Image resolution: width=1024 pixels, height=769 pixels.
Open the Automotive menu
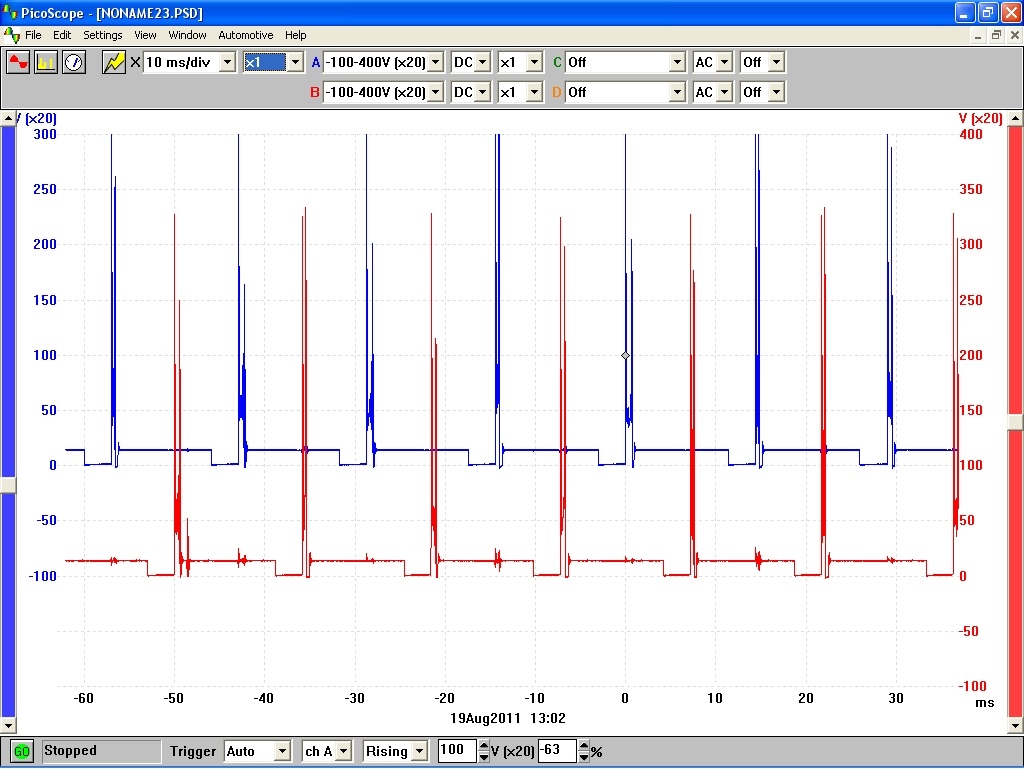coord(245,35)
